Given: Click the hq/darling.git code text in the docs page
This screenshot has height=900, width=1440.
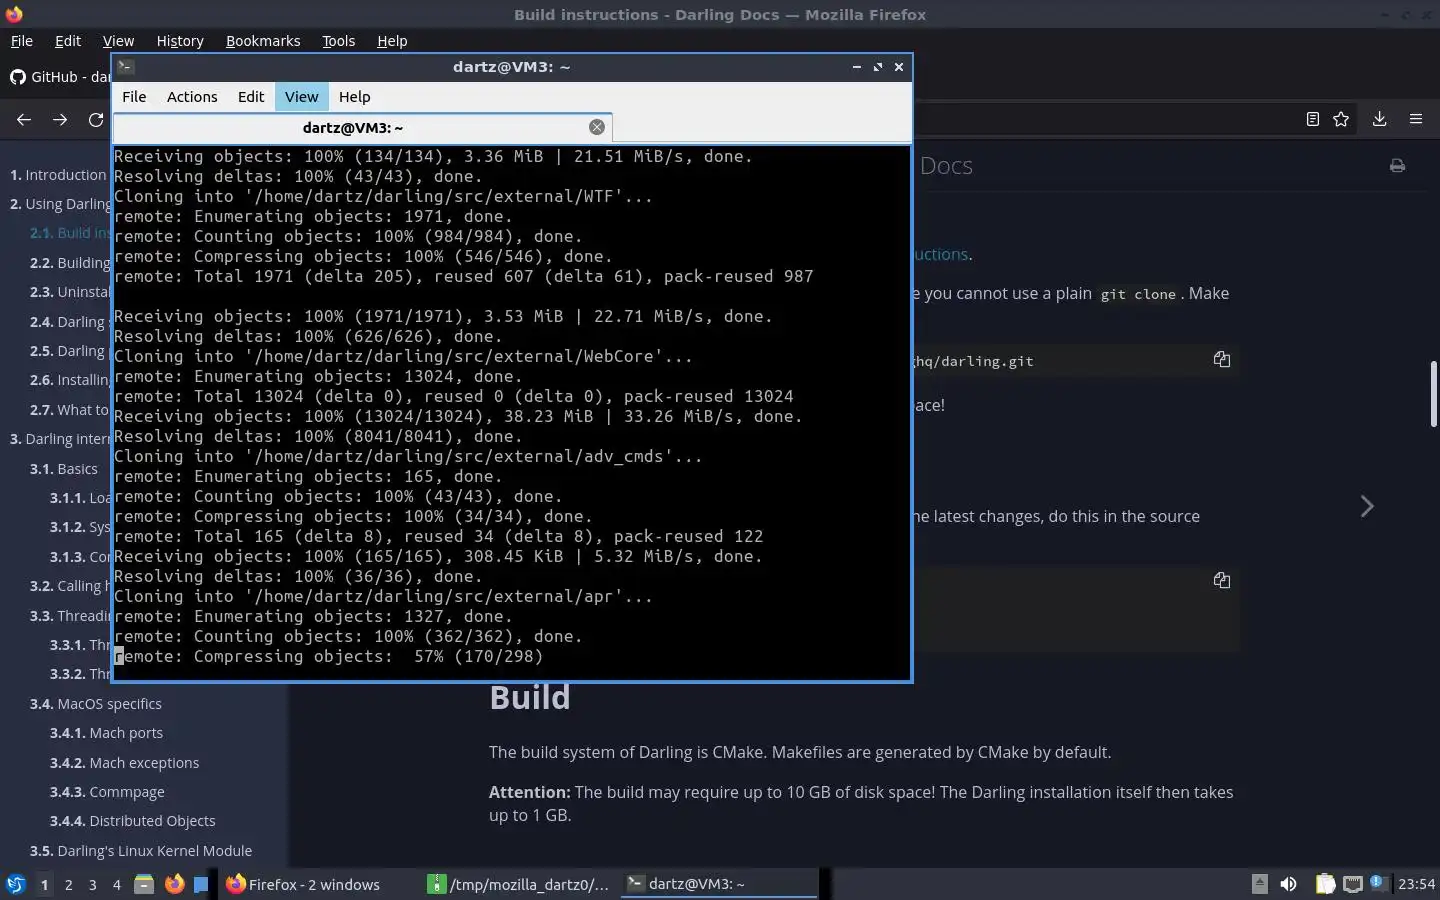Looking at the screenshot, I should [x=973, y=361].
